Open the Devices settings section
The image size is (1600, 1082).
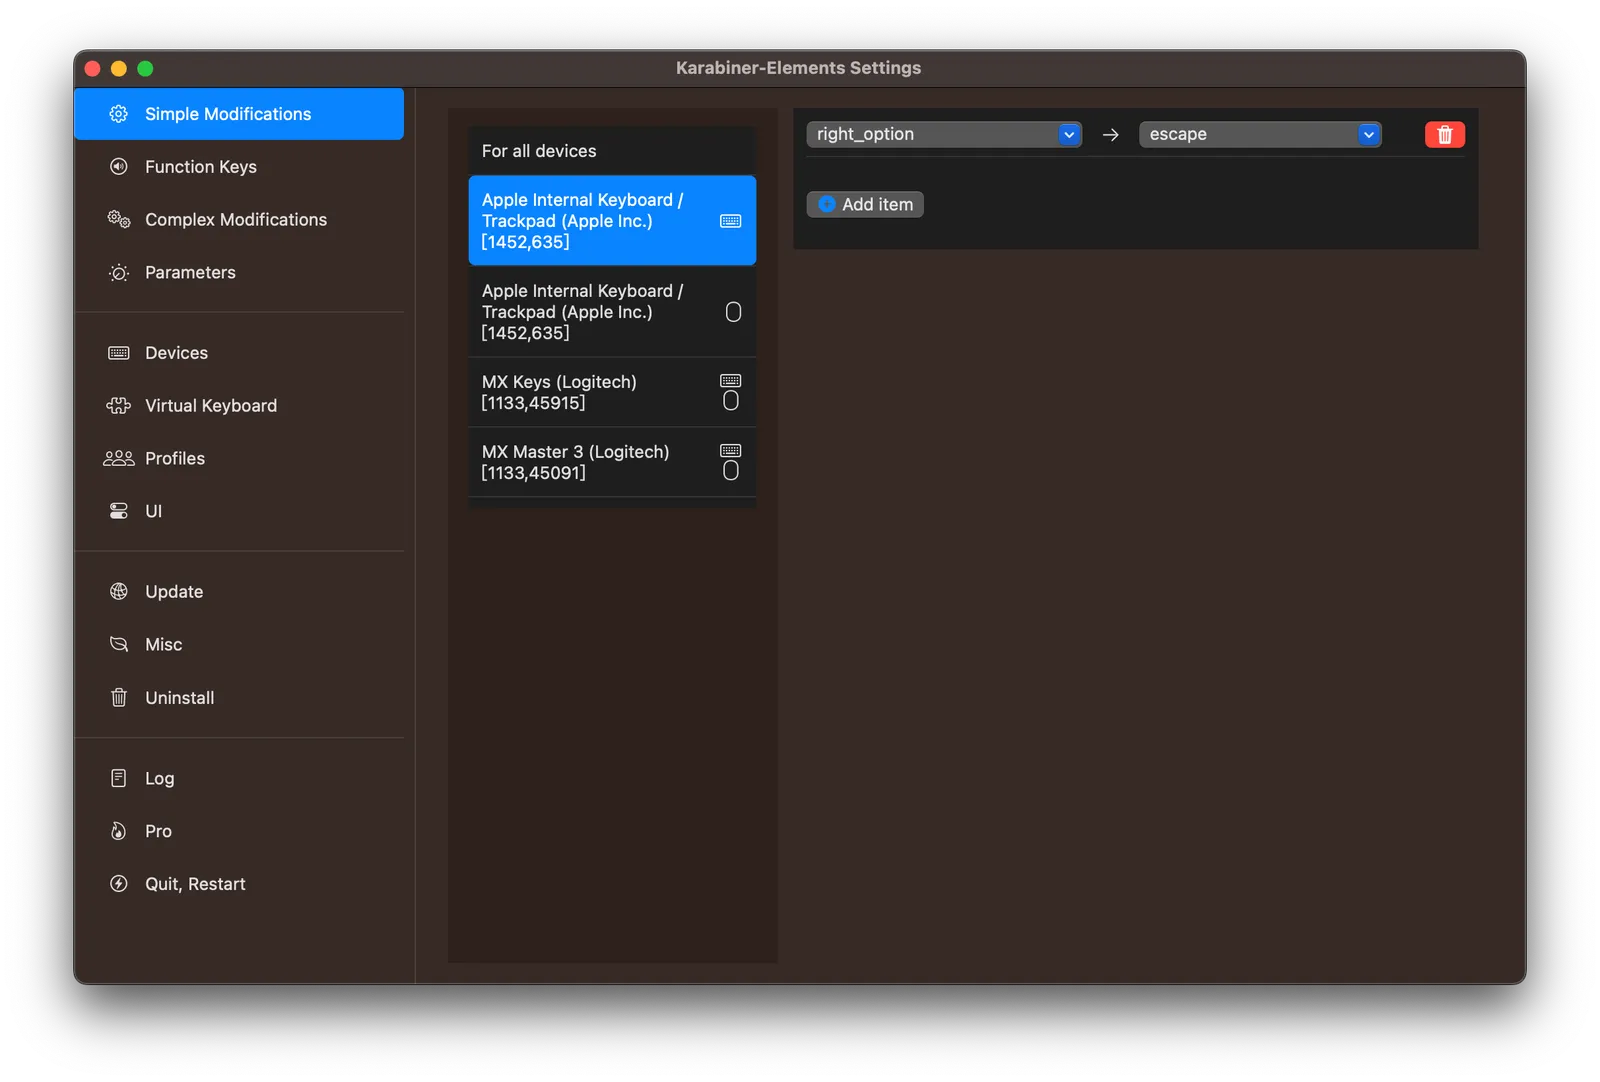(177, 353)
